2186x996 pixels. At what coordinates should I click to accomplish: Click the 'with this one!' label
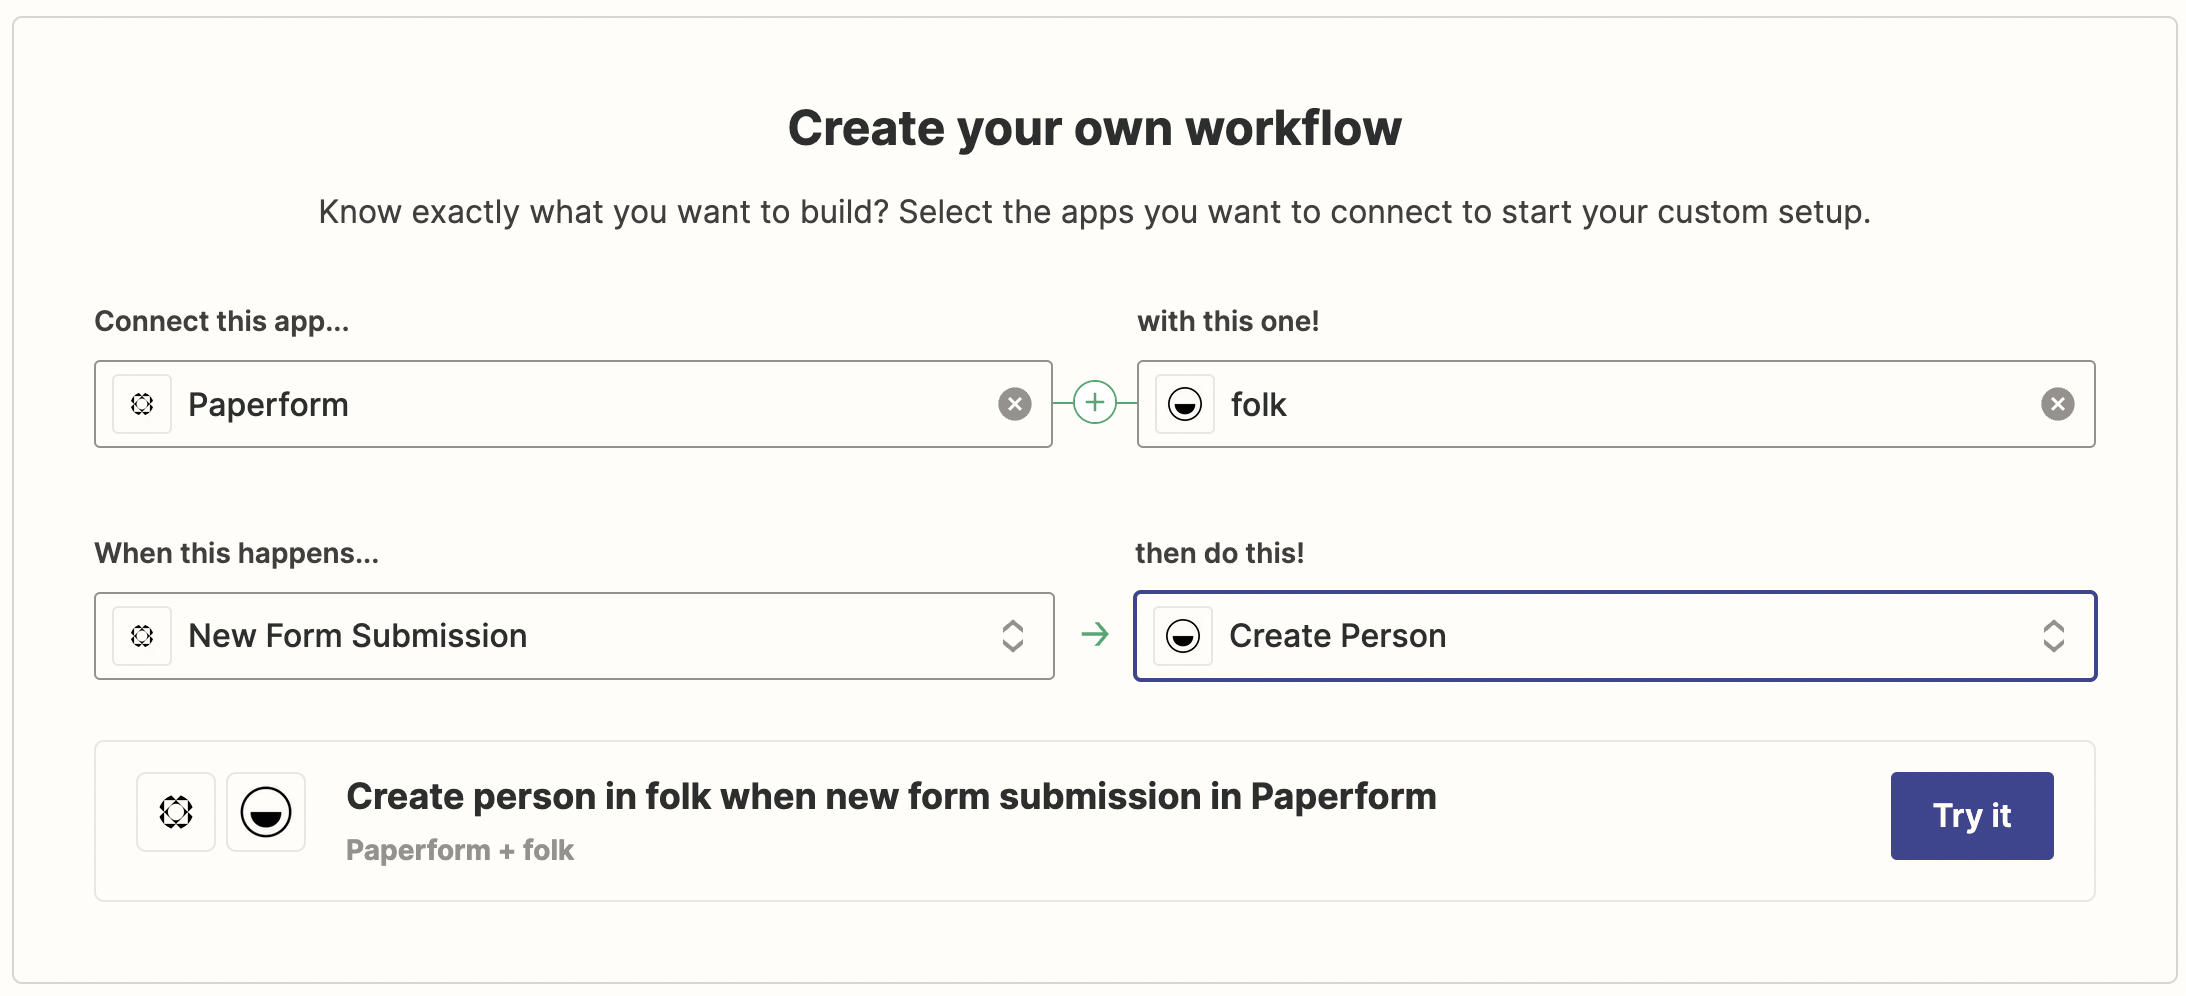coord(1228,321)
